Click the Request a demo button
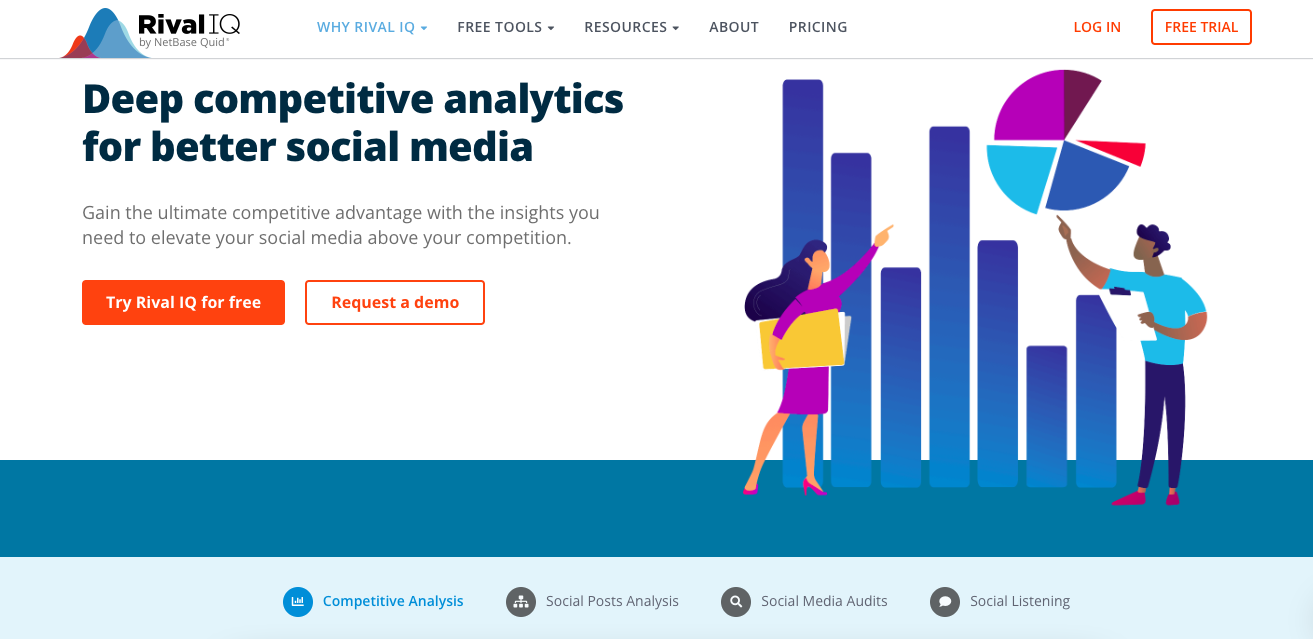 pyautogui.click(x=395, y=302)
